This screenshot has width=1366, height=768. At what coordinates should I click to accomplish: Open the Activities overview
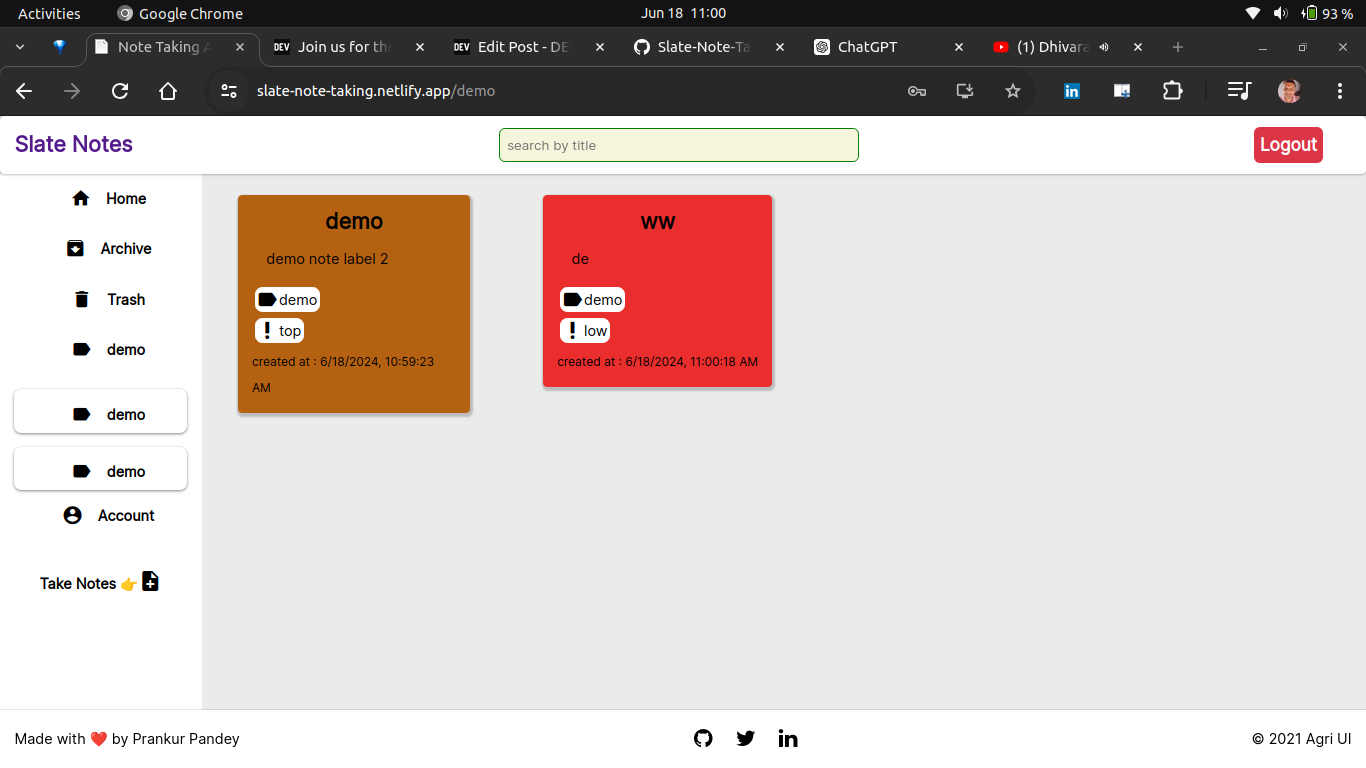tap(49, 13)
